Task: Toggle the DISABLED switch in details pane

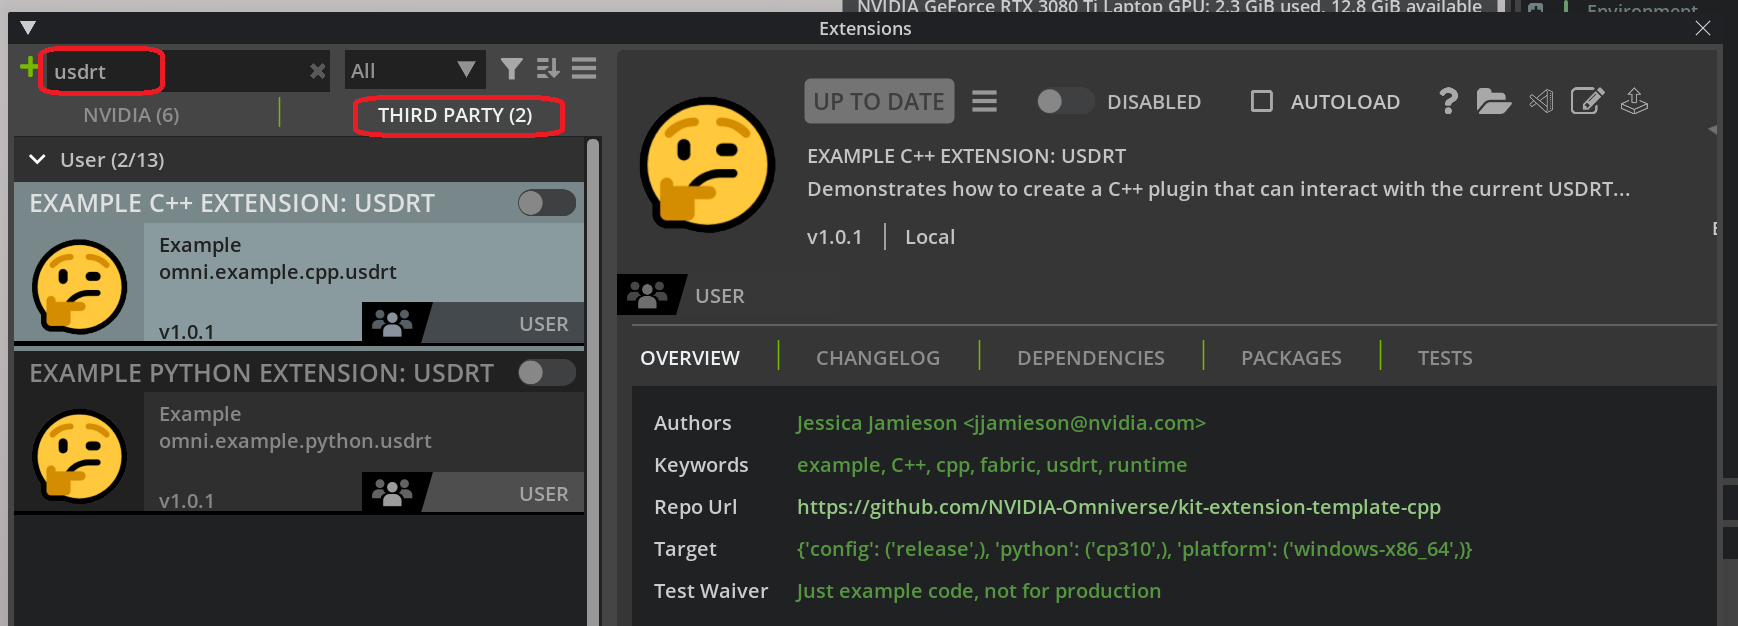Action: point(1065,101)
